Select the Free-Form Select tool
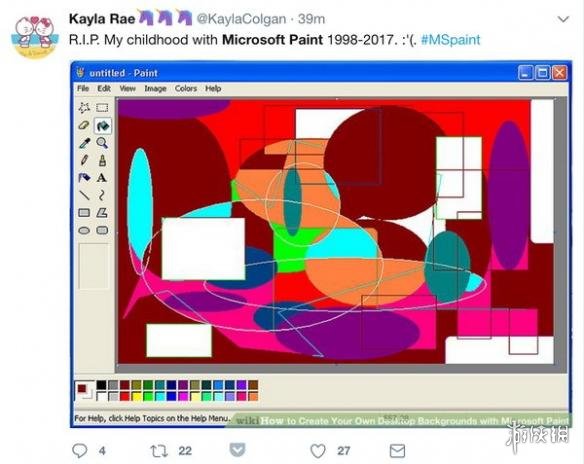 (84, 108)
